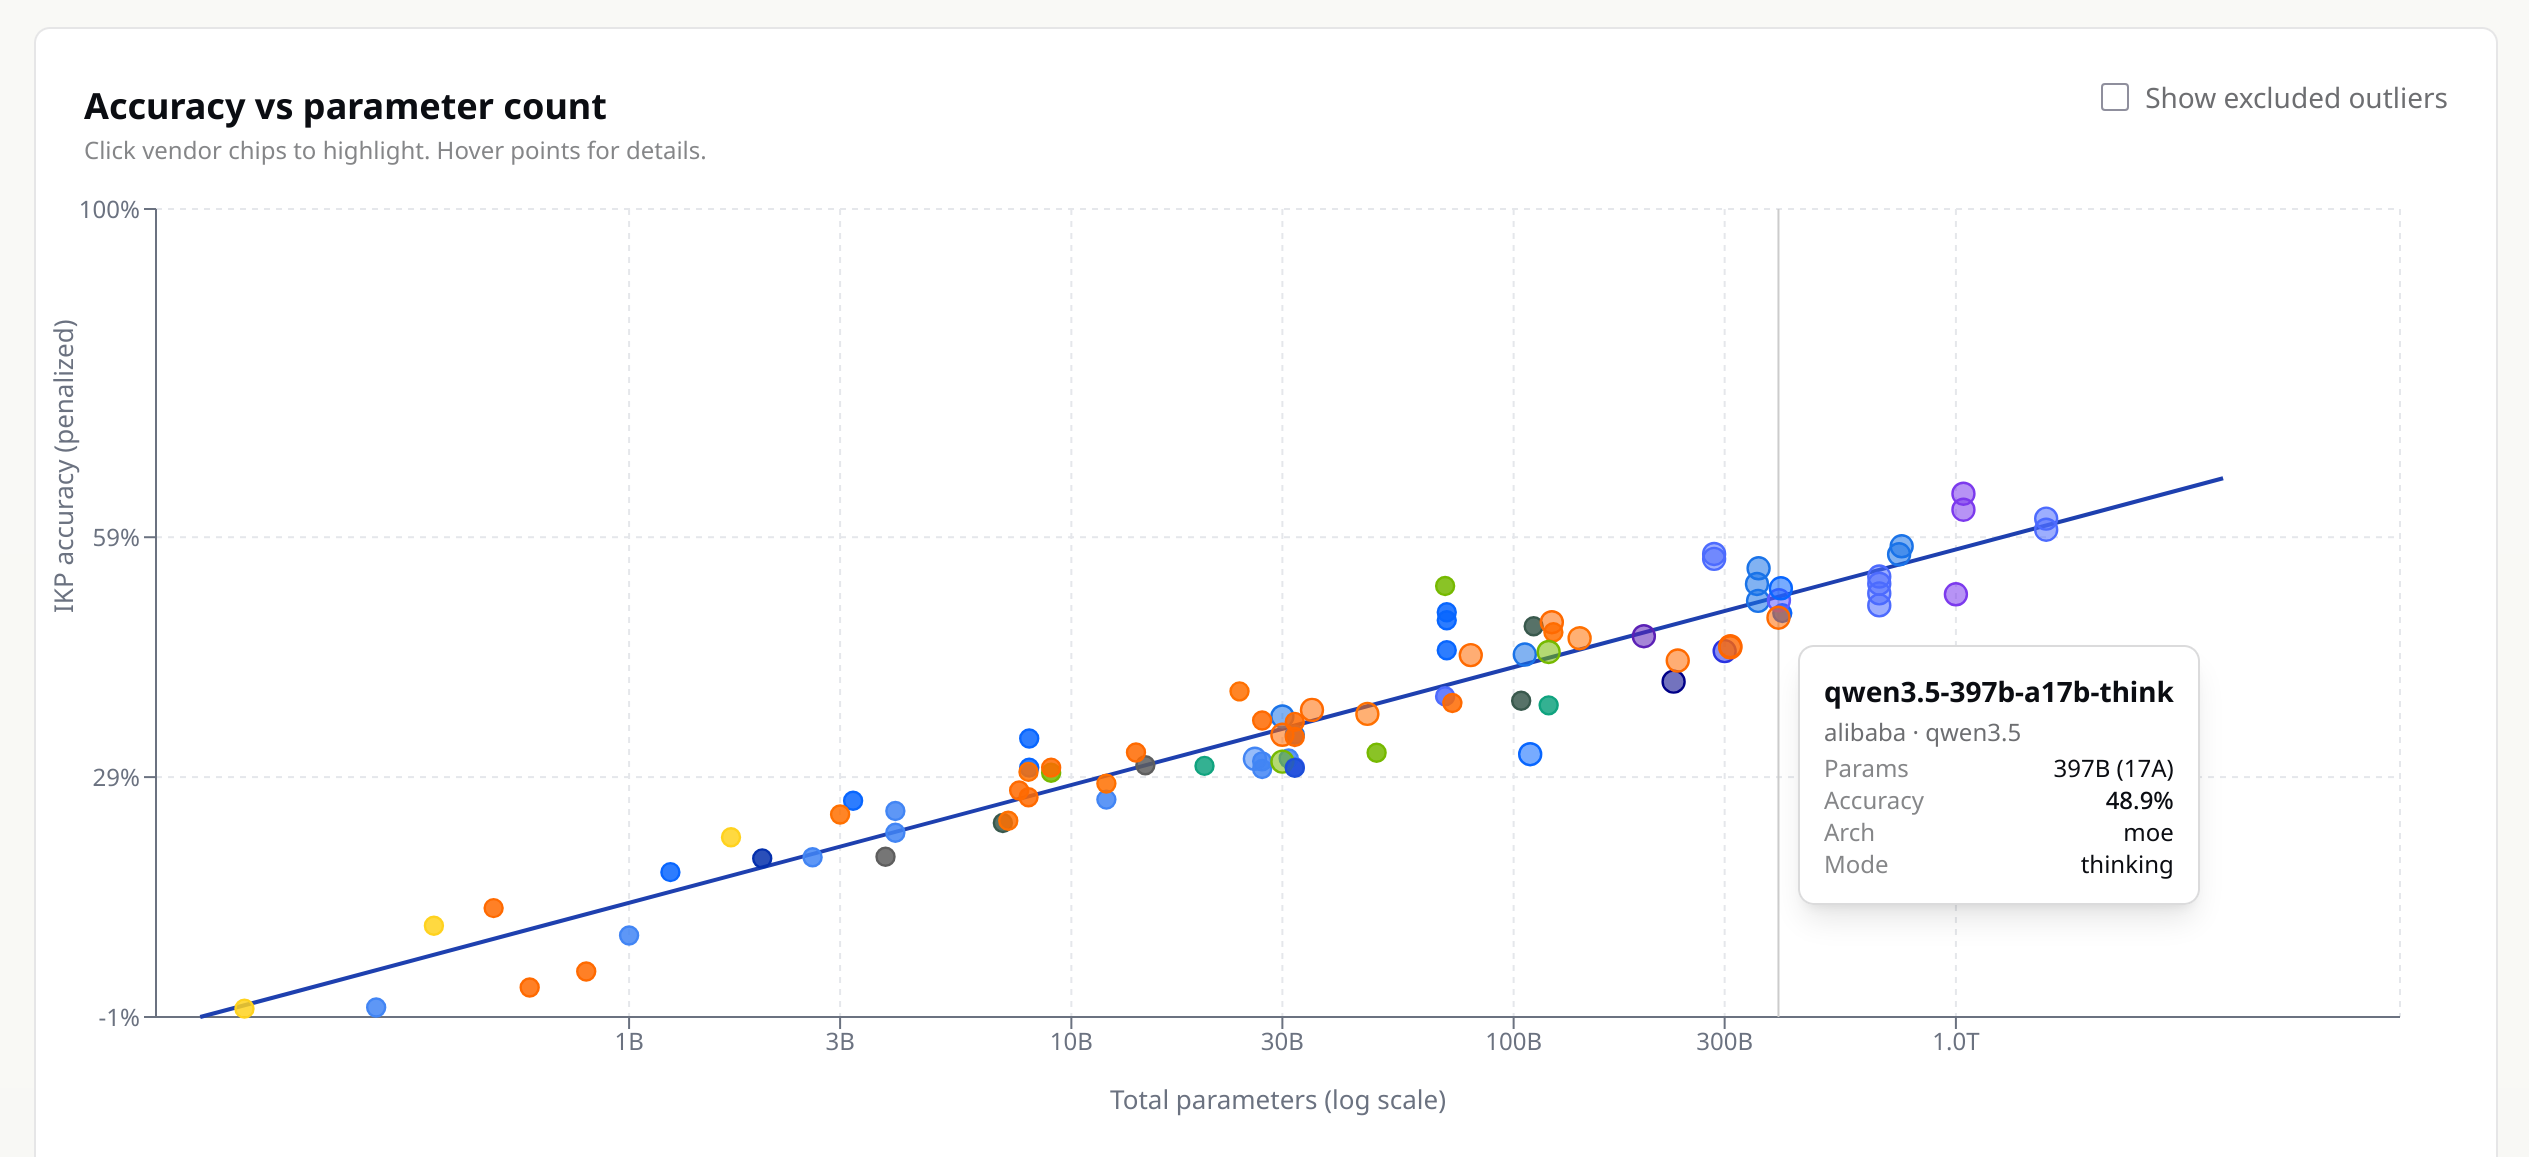Select the blue data point on the 1B gridline
The width and height of the screenshot is (2529, 1157).
click(x=629, y=936)
